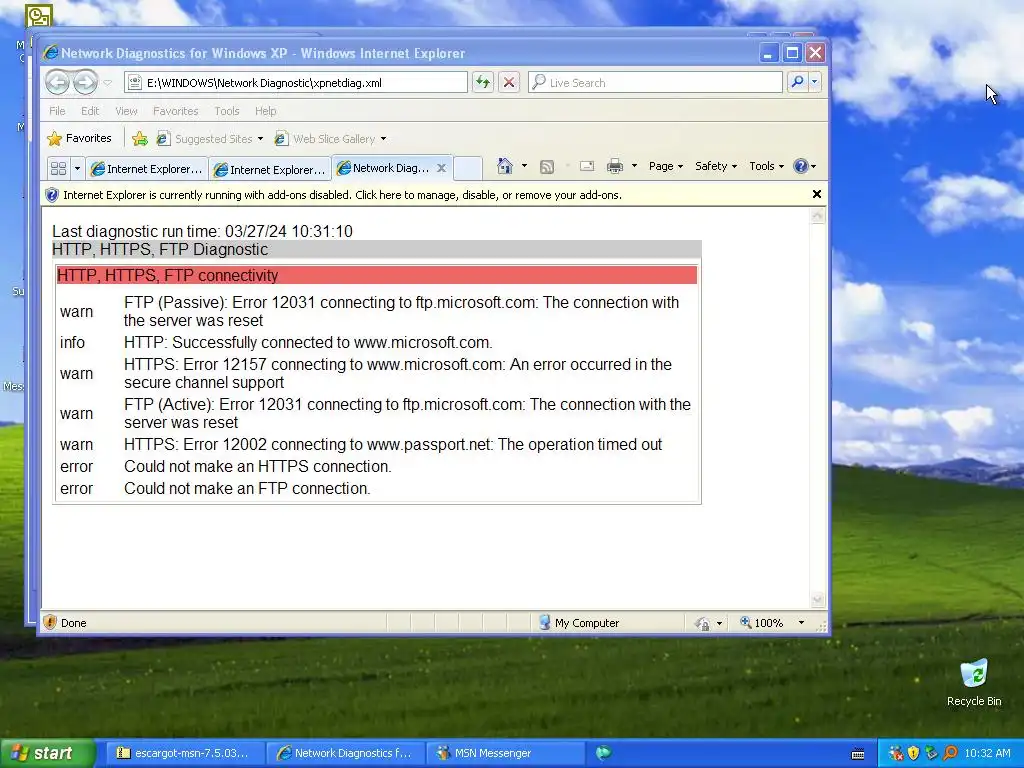Click the Back navigation arrow
1024x768 pixels.
coord(57,82)
